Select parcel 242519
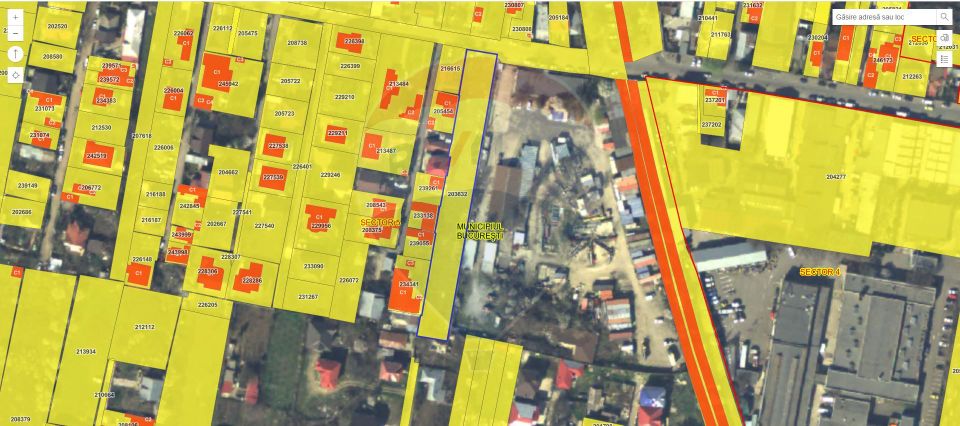 (98, 156)
